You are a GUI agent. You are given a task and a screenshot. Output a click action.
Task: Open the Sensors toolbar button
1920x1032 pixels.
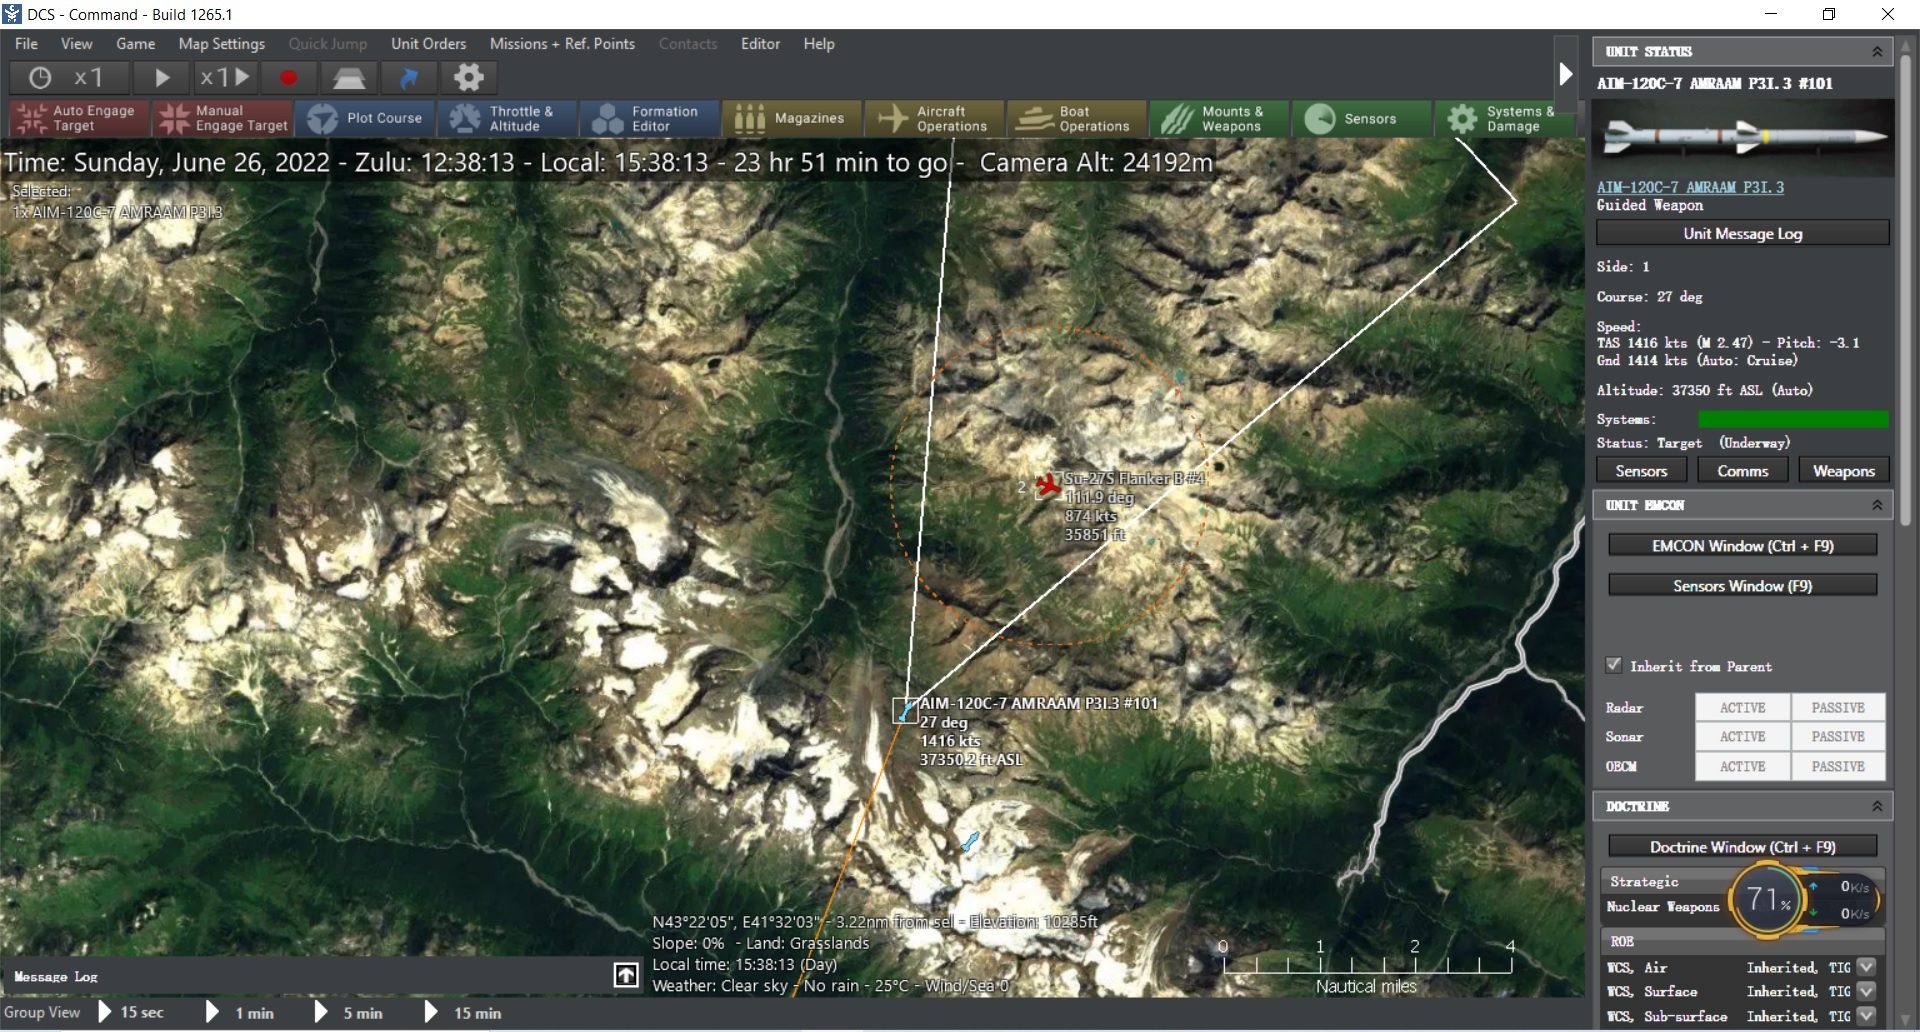pos(1362,118)
